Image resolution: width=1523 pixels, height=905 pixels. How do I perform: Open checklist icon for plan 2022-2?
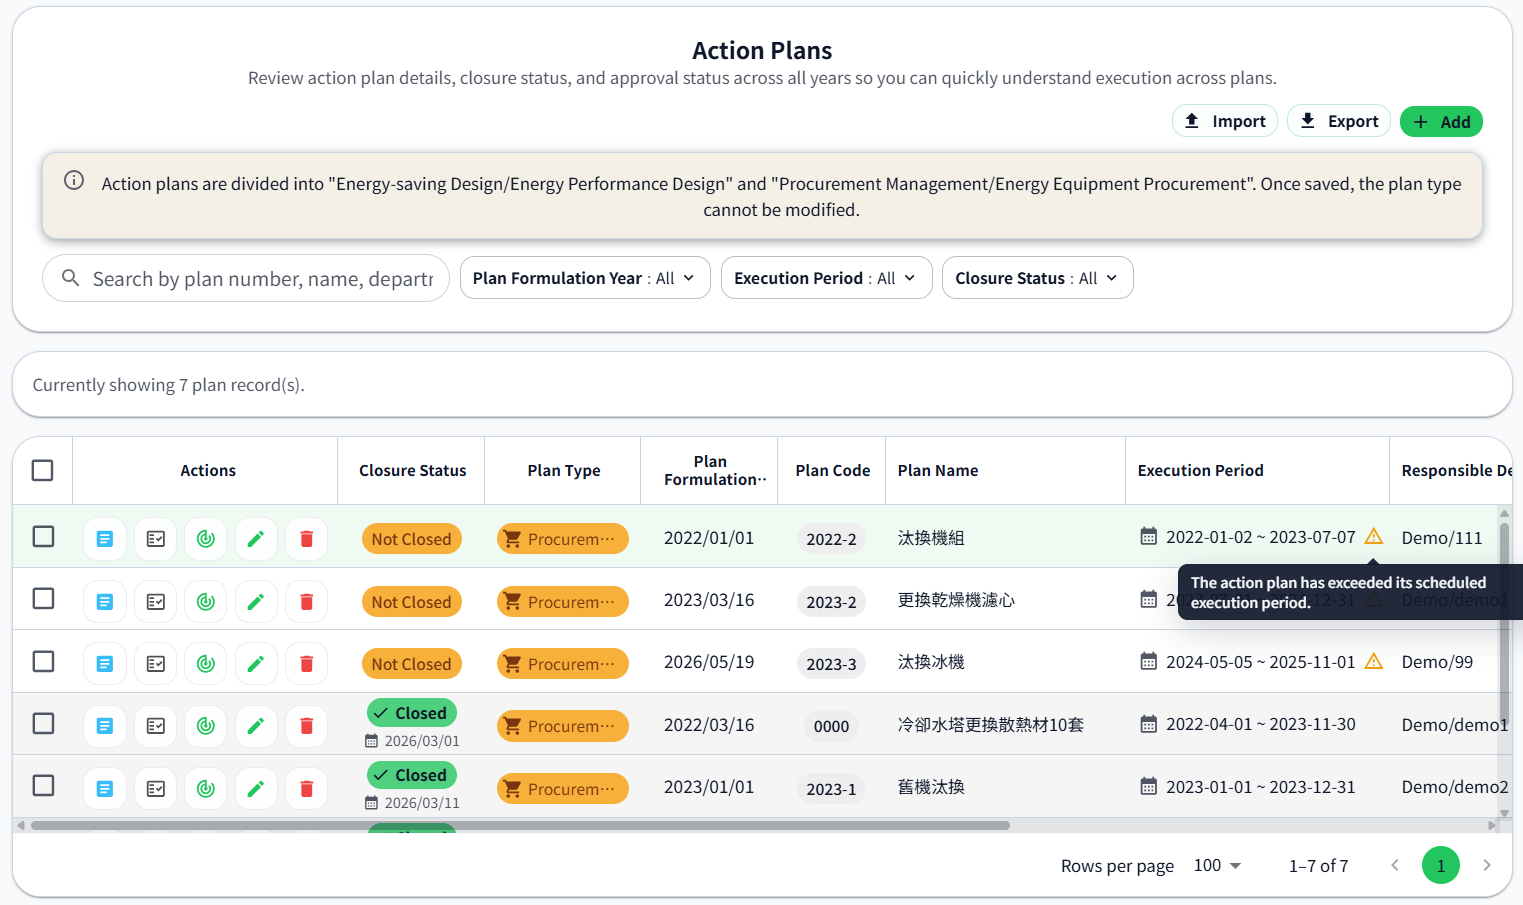[x=156, y=539]
